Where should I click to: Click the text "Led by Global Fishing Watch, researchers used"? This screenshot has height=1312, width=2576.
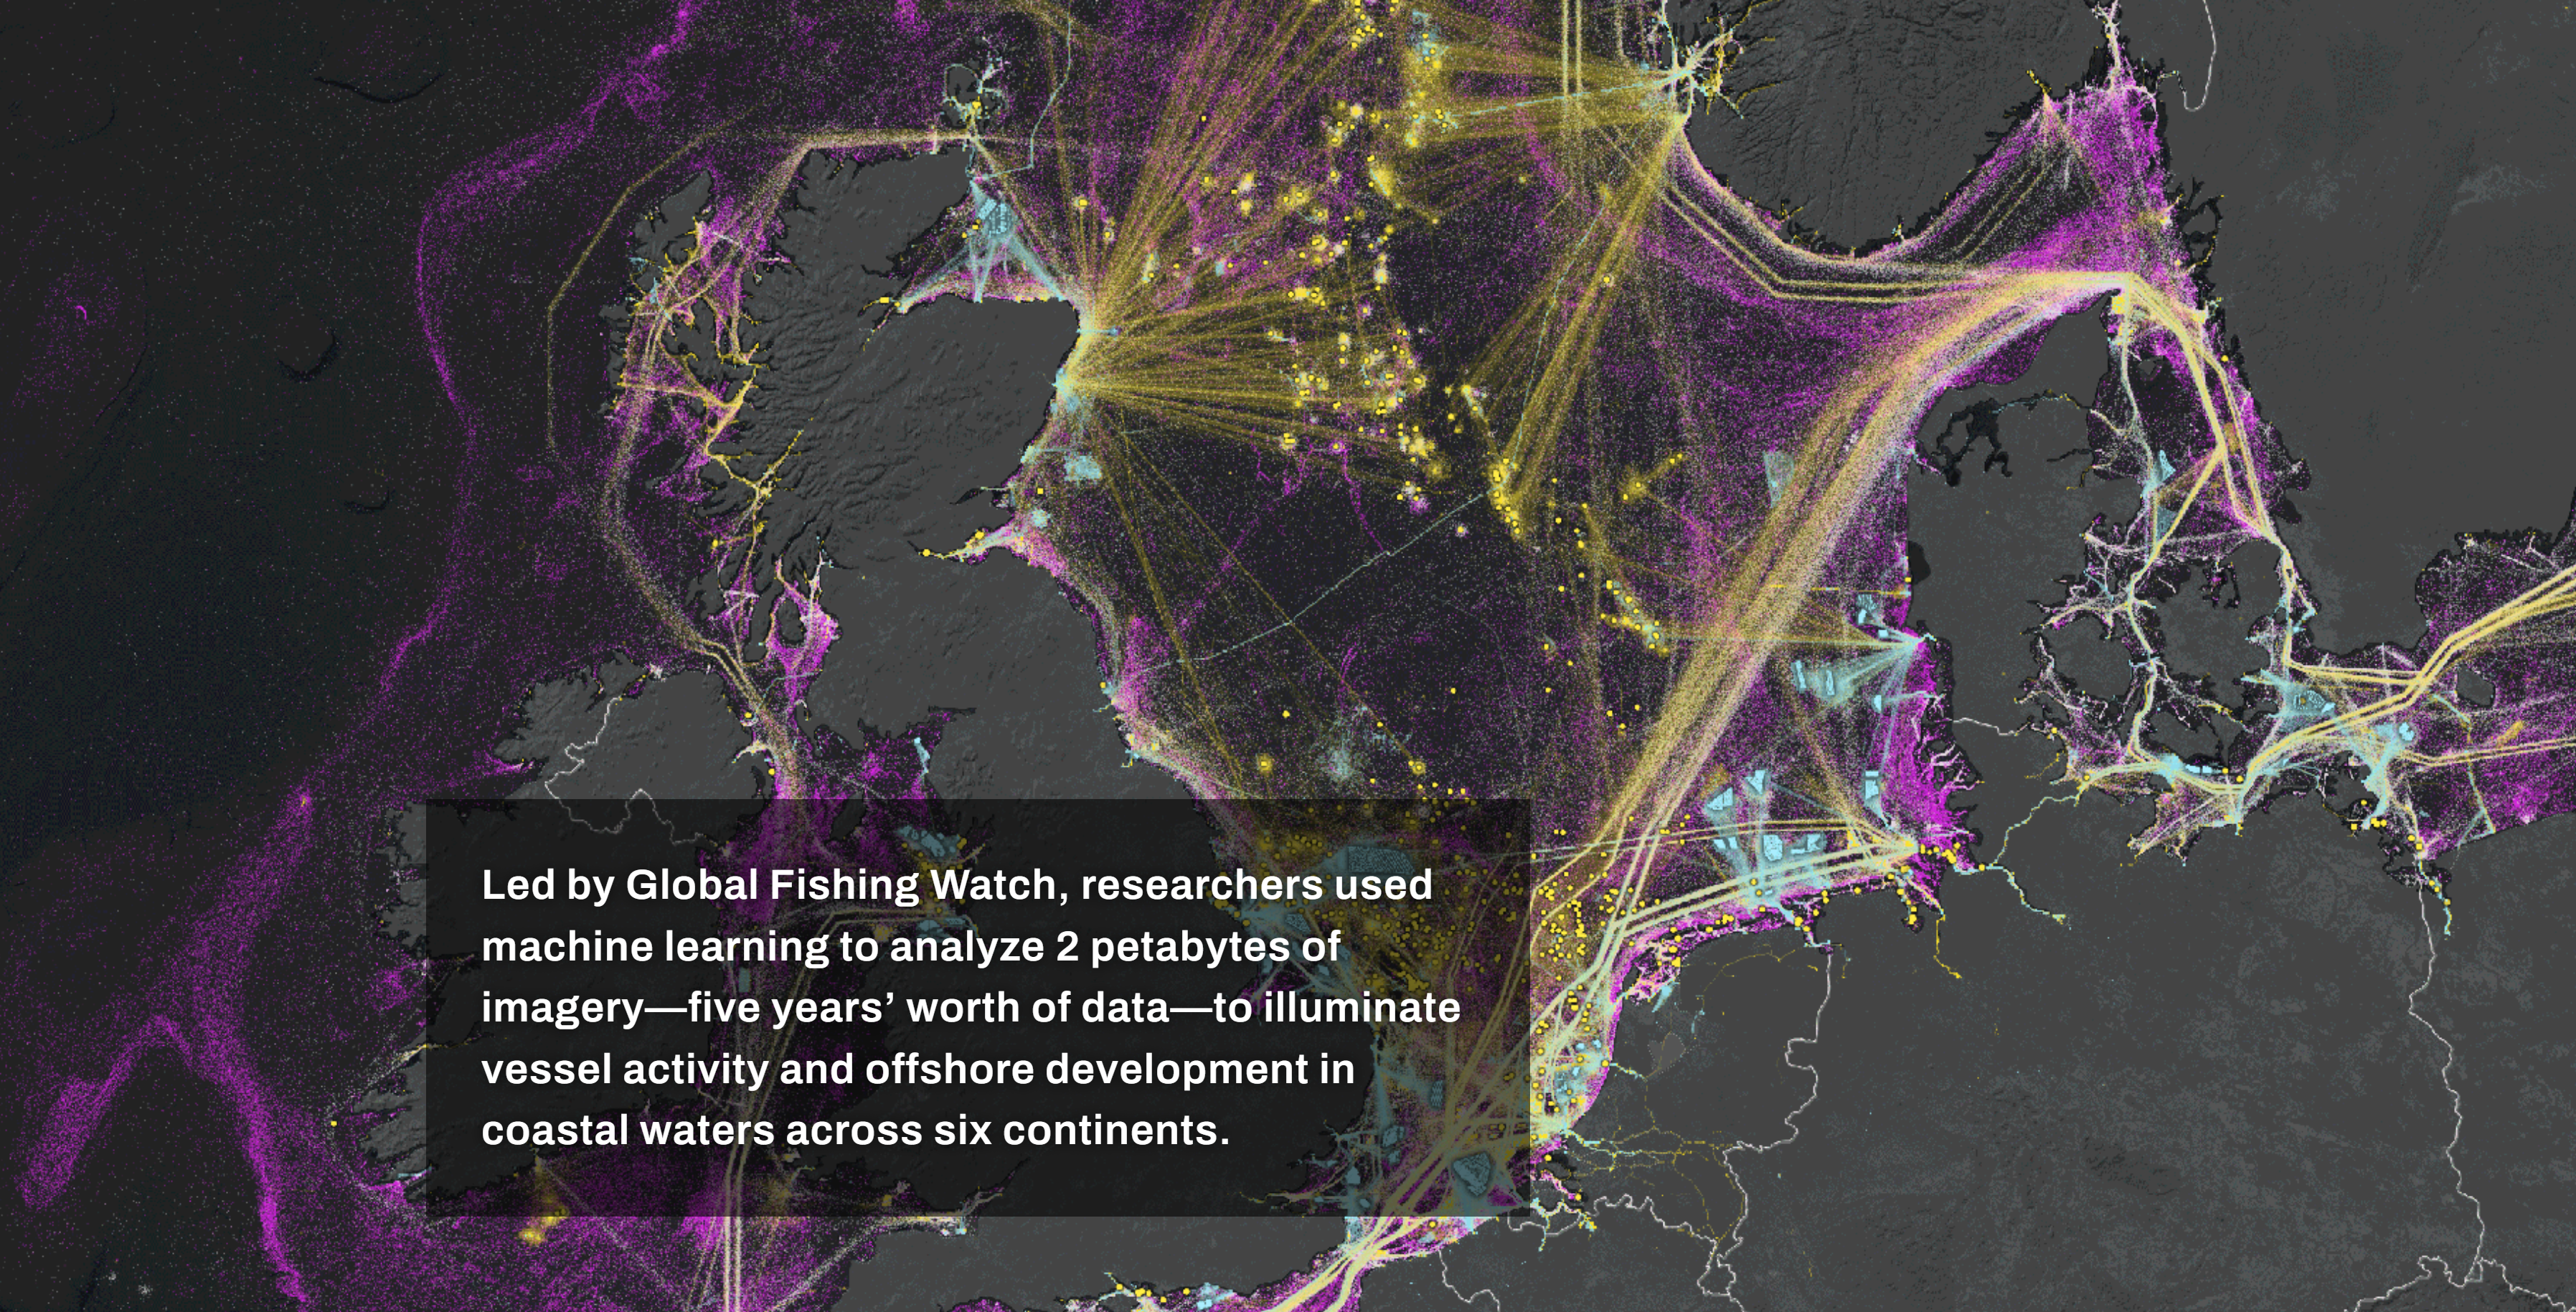[957, 886]
